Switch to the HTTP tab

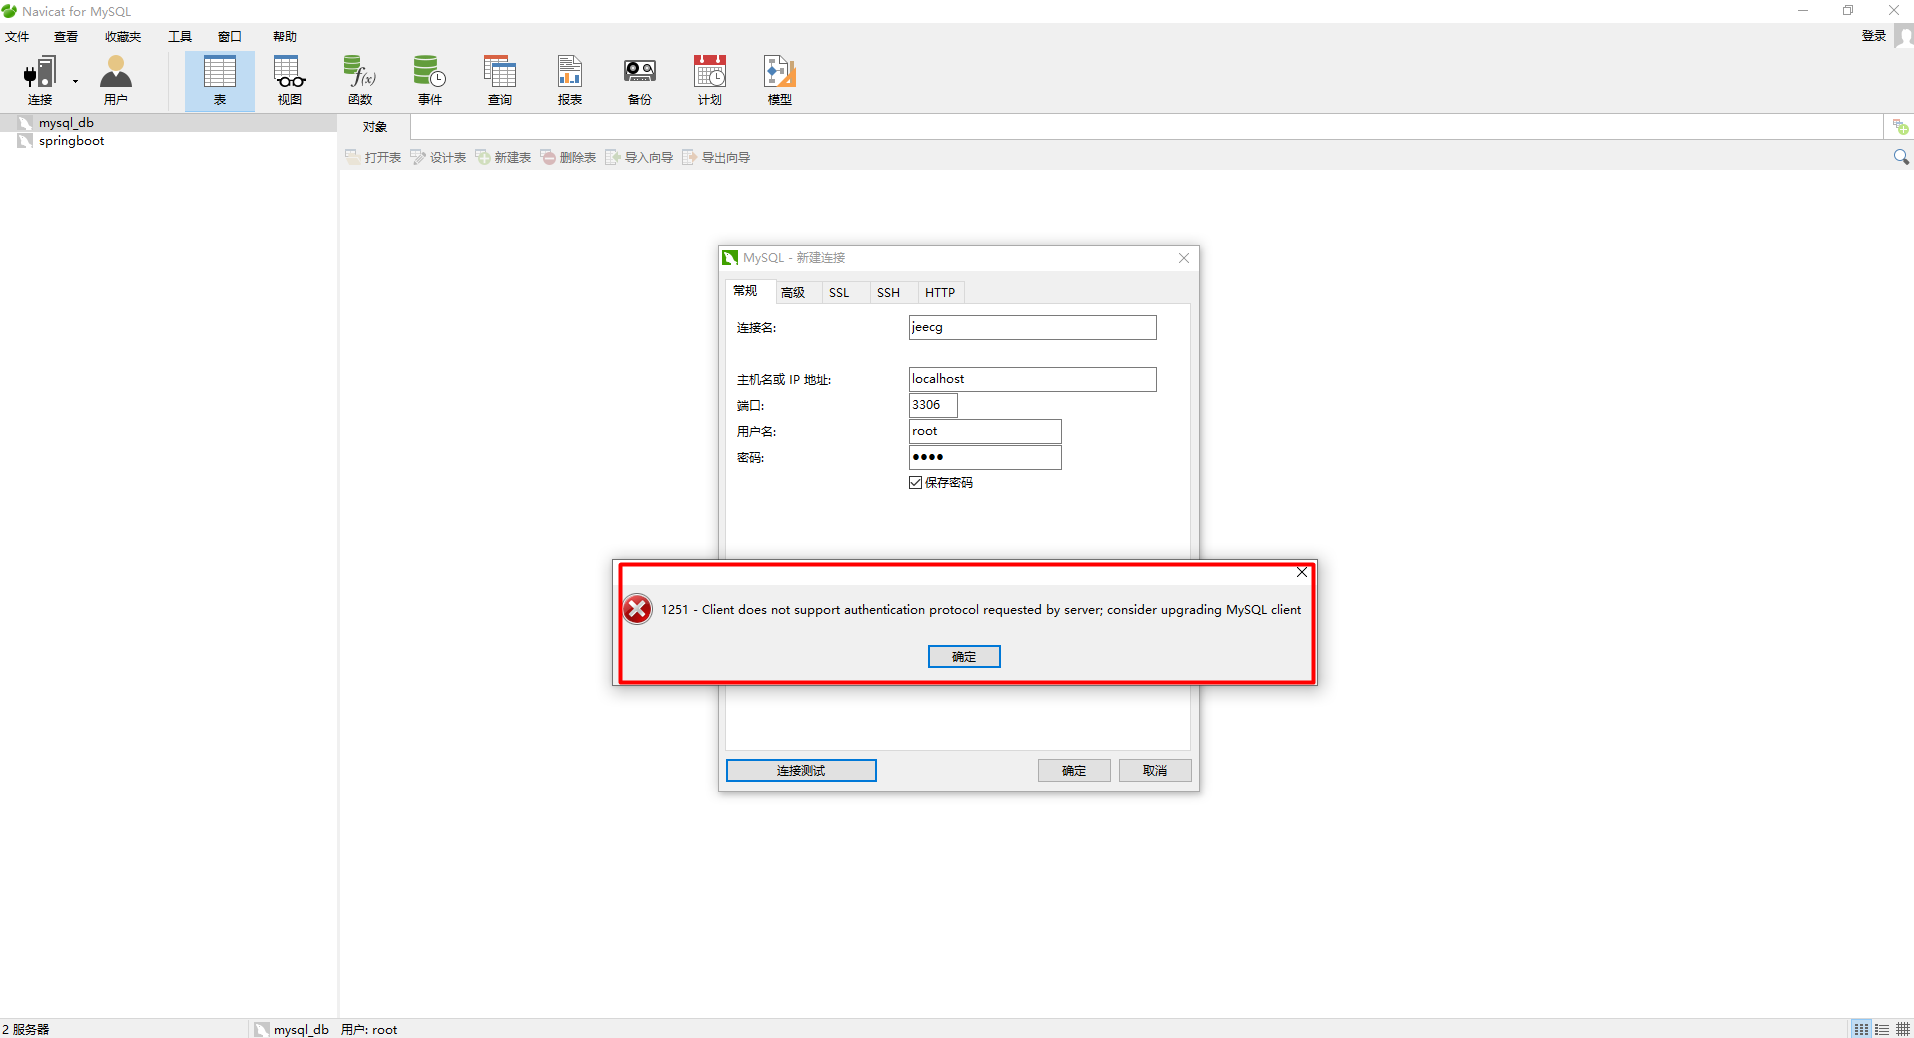coord(940,293)
